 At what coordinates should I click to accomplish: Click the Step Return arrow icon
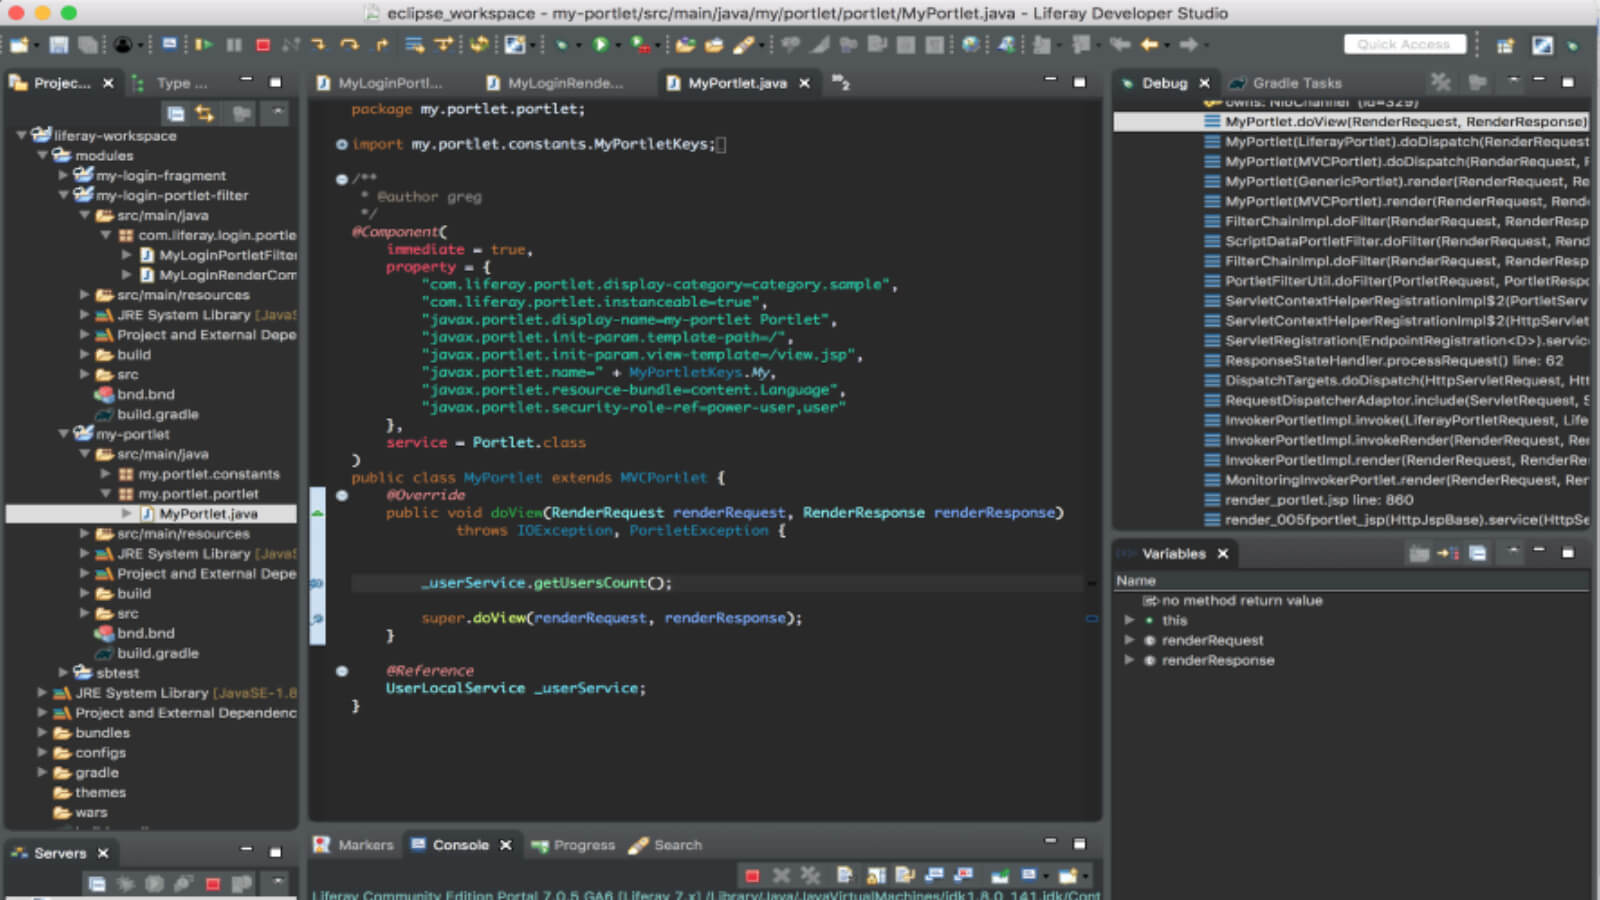[x=381, y=45]
